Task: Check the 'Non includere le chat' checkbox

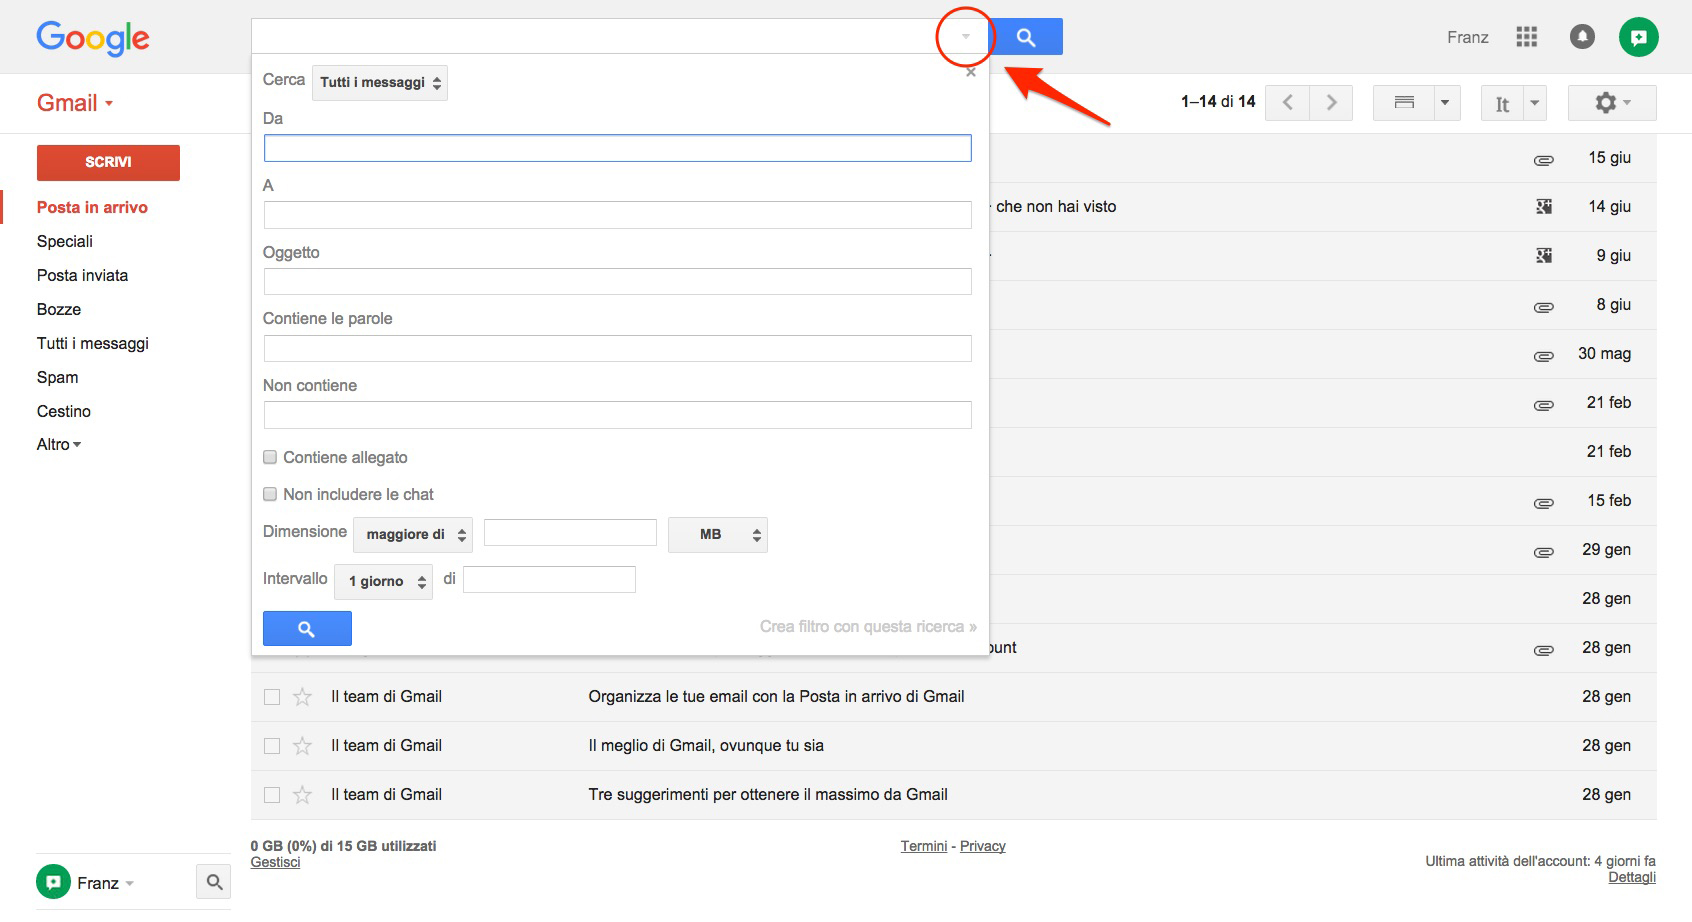Action: point(270,494)
